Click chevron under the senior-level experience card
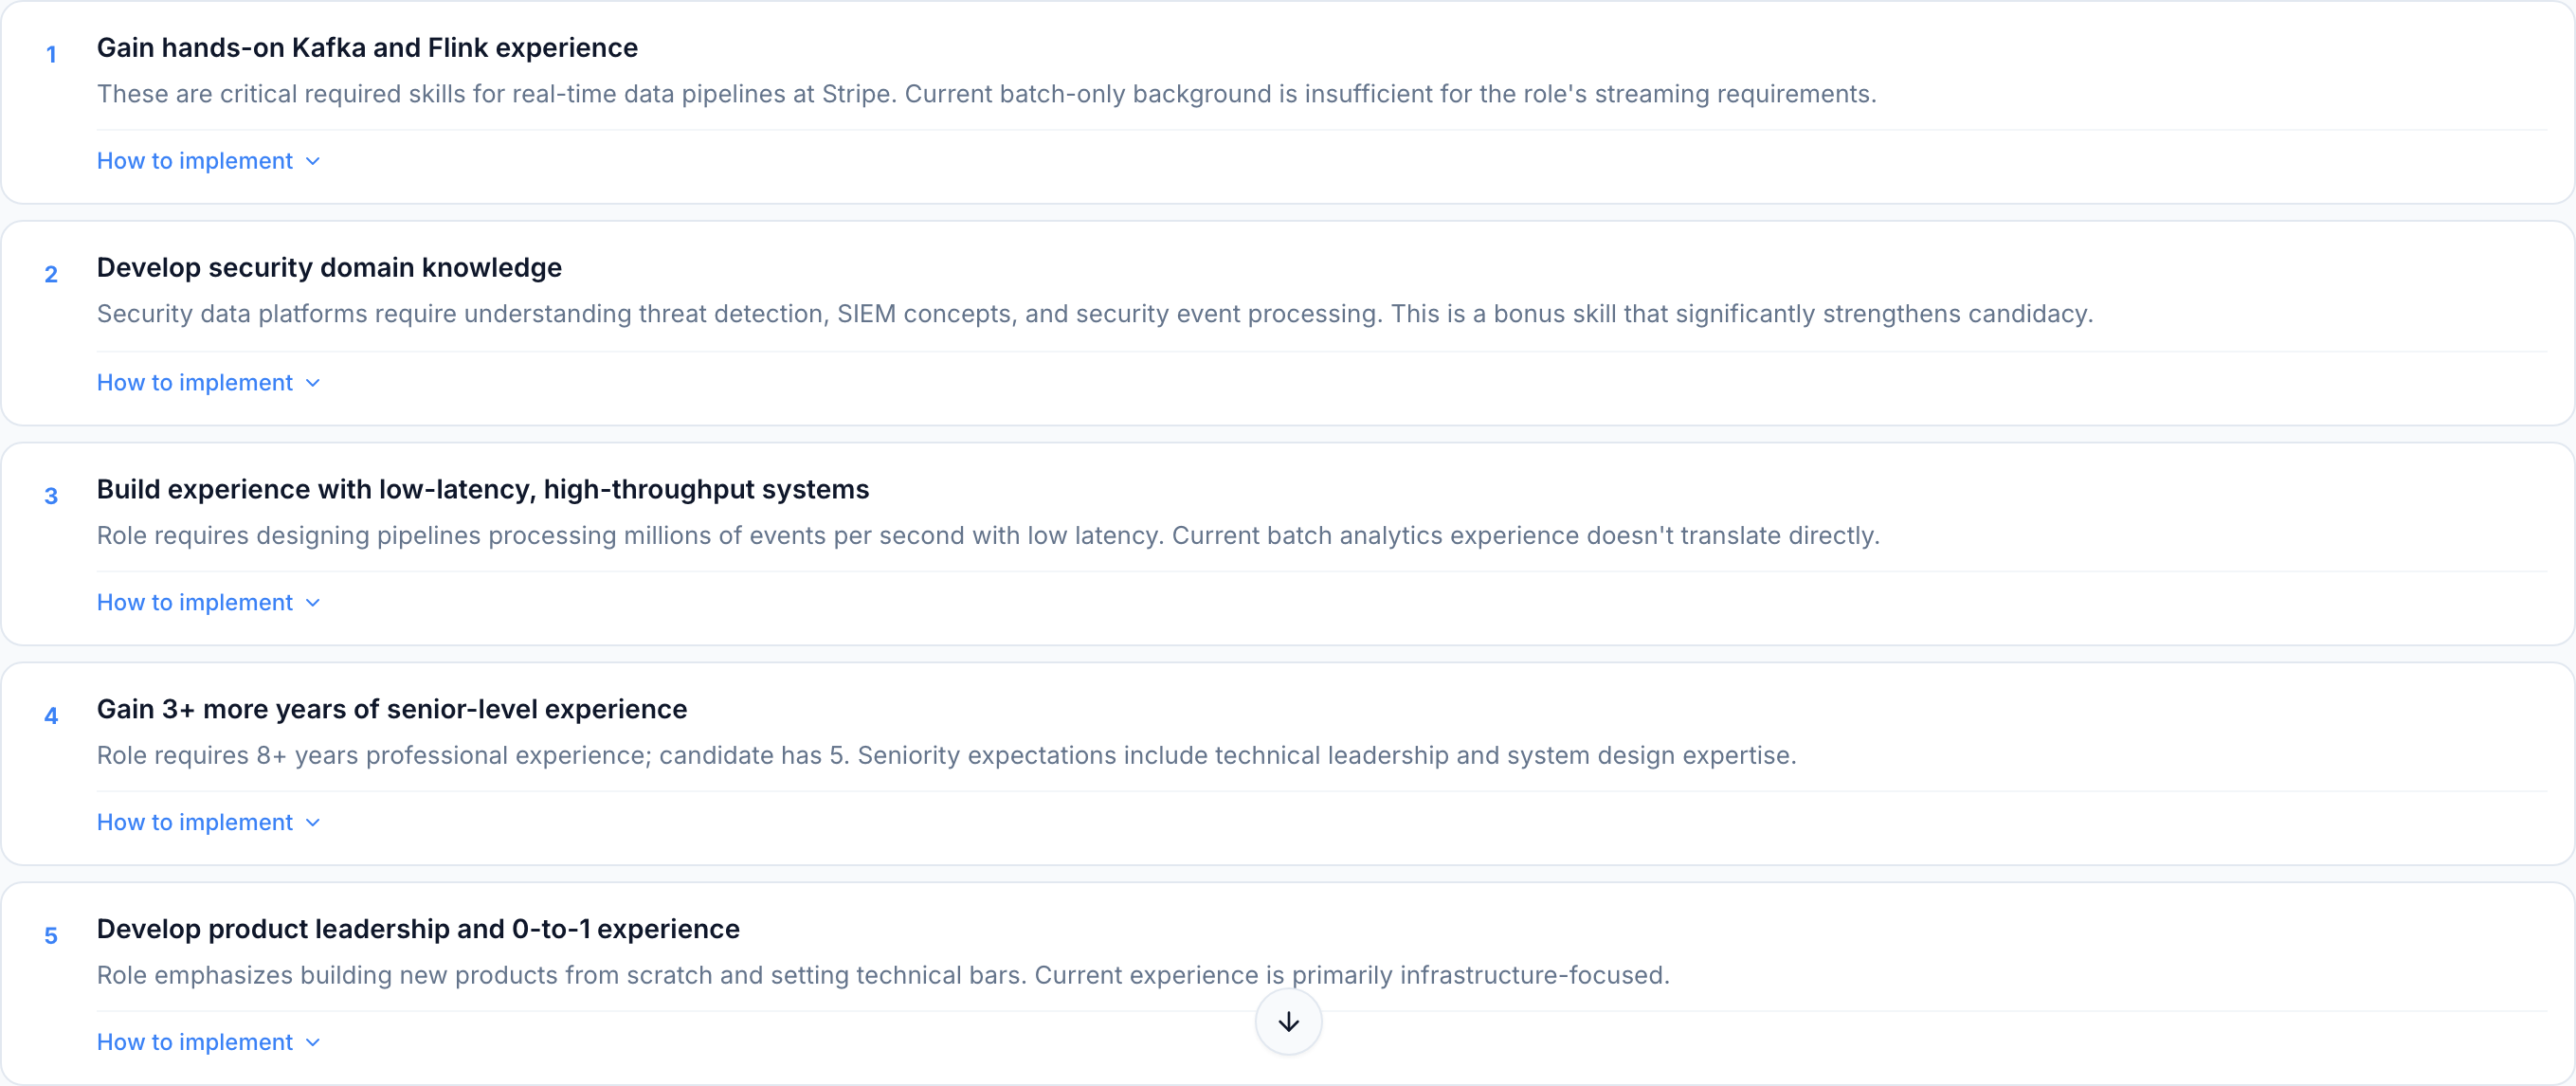The height and width of the screenshot is (1086, 2576). pos(313,823)
